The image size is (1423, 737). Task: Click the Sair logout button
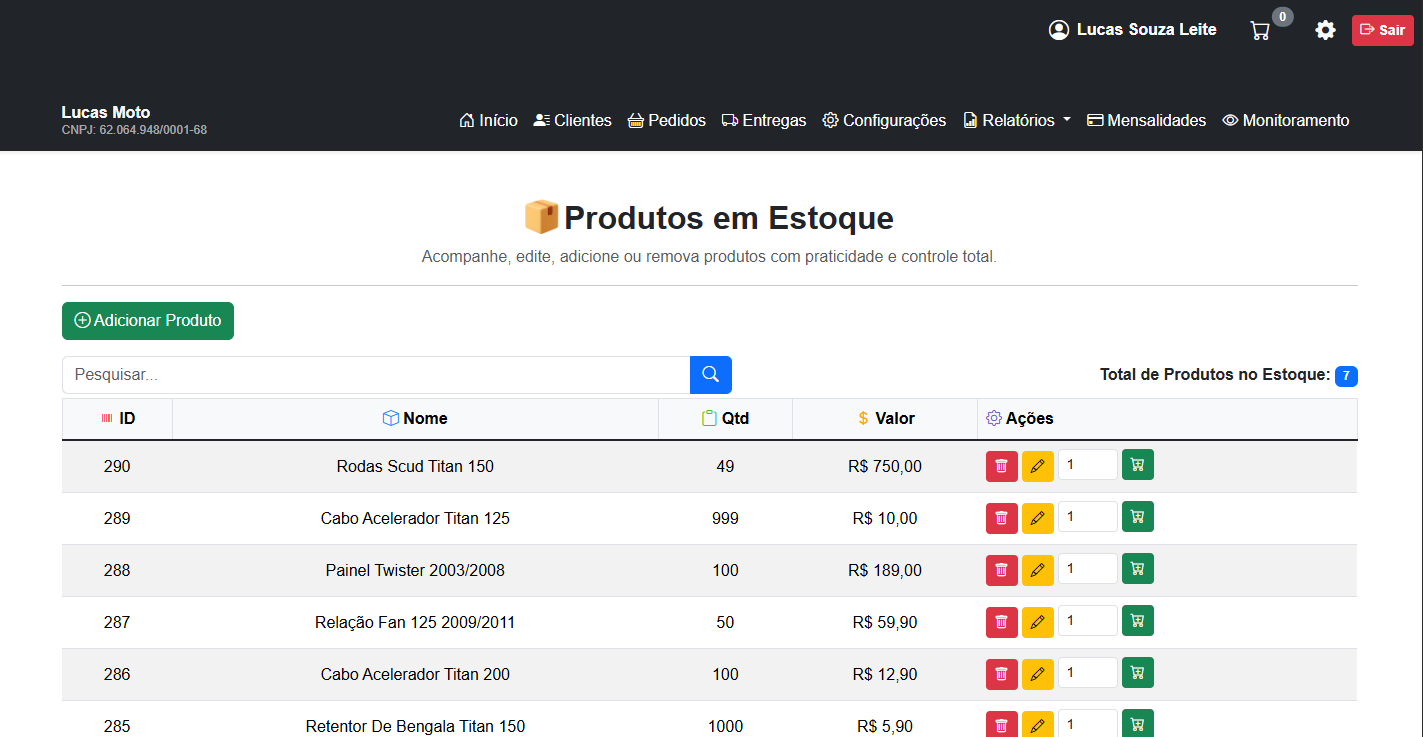coord(1382,30)
